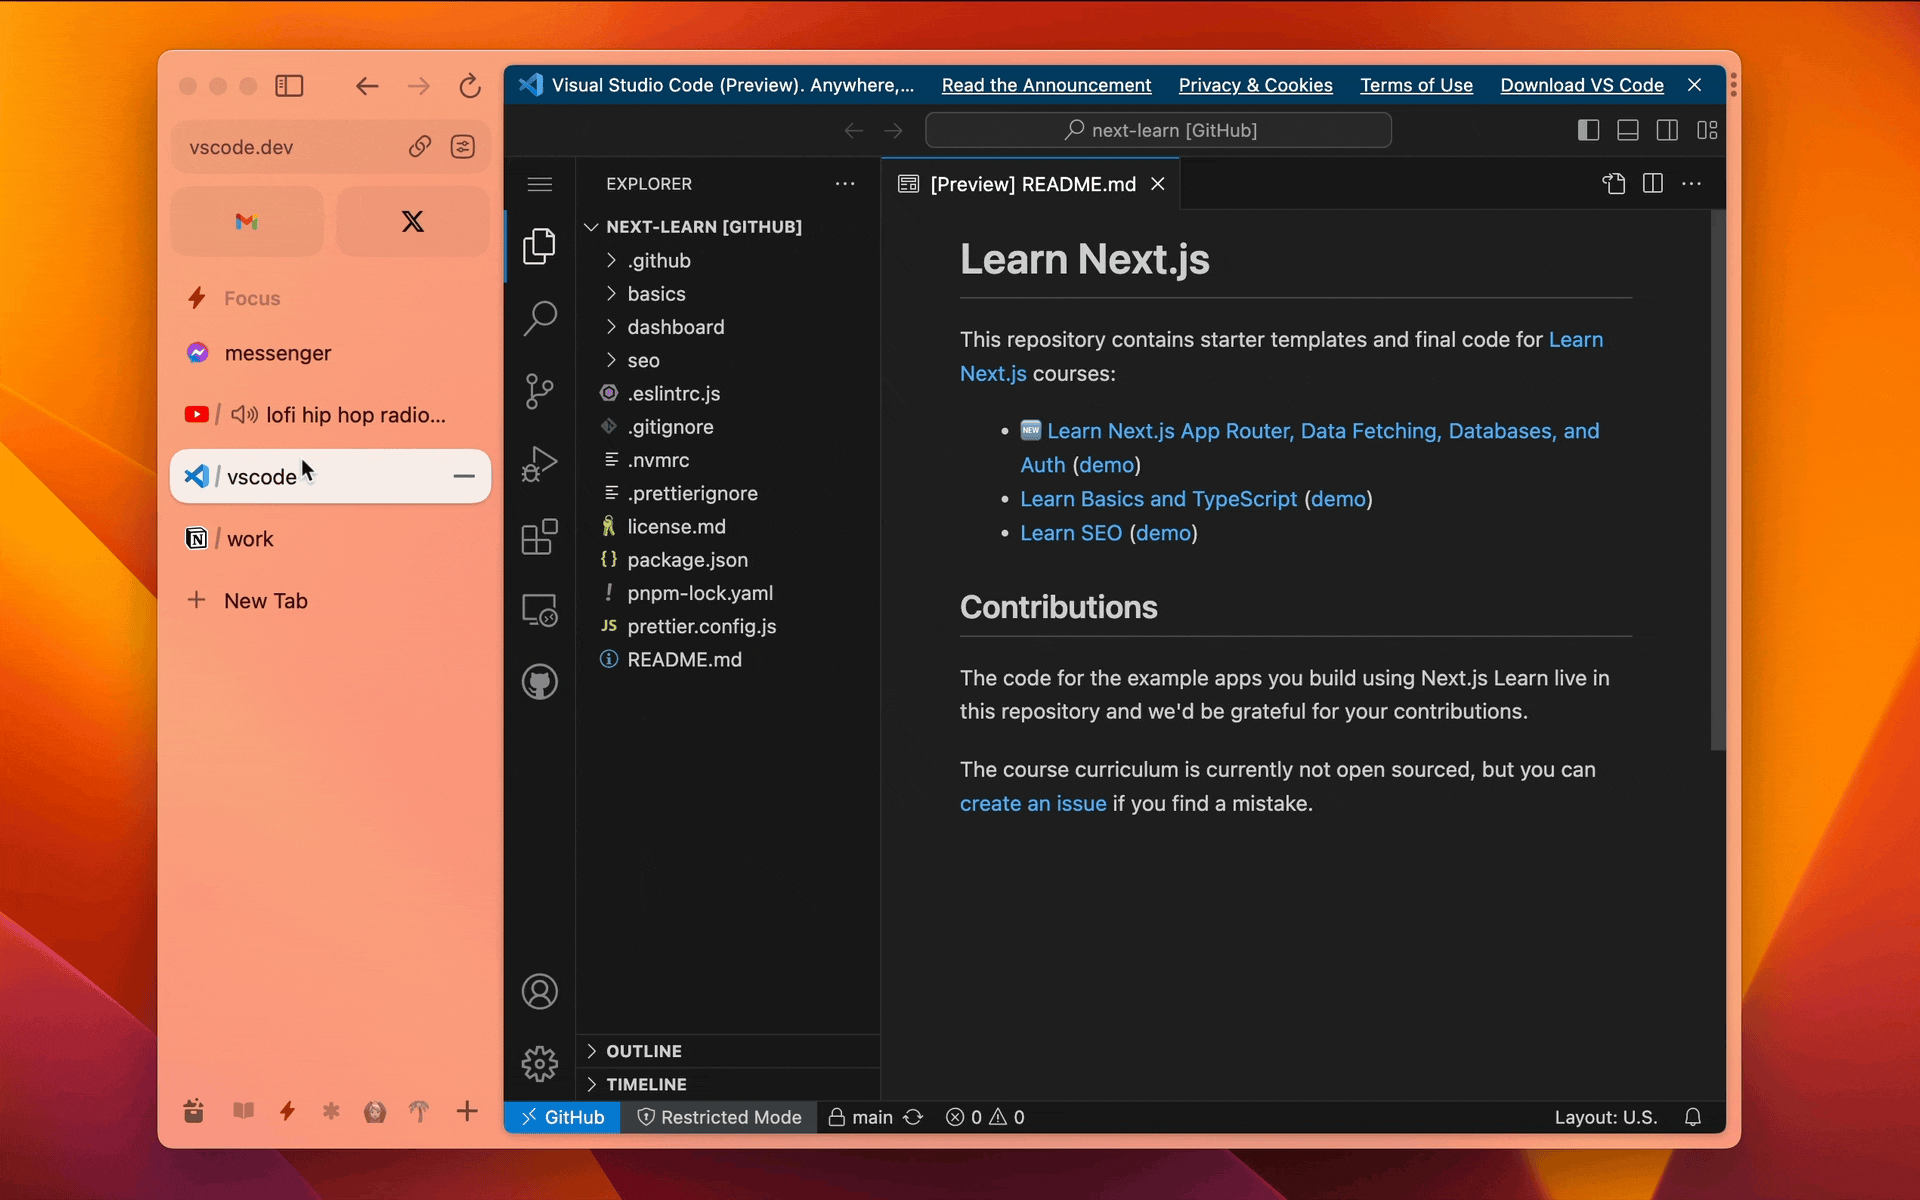1920x1200 pixels.
Task: Toggle the VS Code bottom panel
Action: pyautogui.click(x=1628, y=130)
